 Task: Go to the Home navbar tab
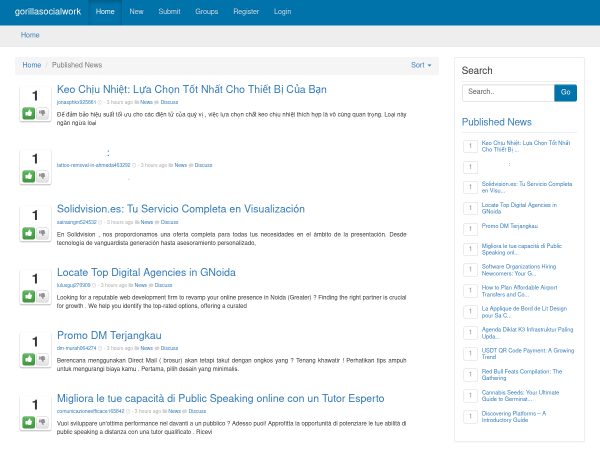point(105,12)
